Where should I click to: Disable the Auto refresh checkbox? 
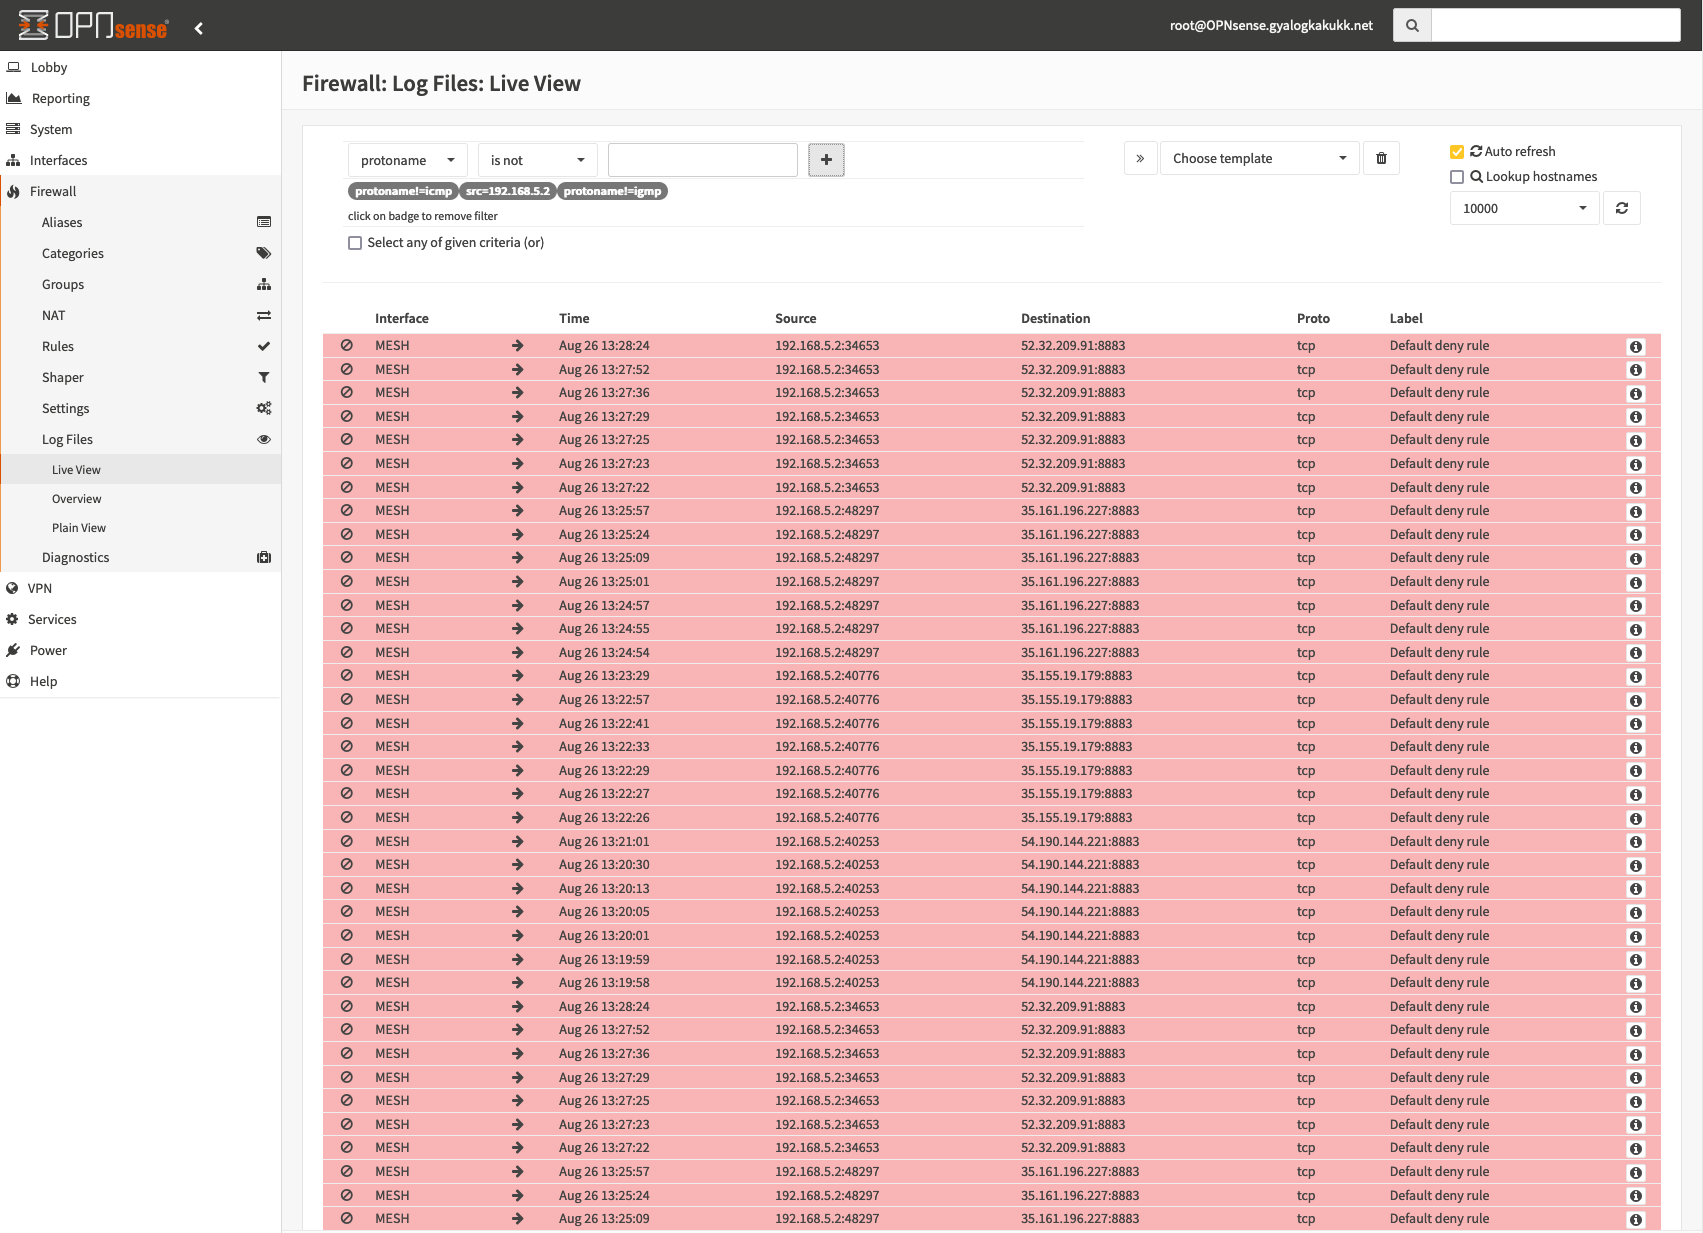pyautogui.click(x=1457, y=151)
